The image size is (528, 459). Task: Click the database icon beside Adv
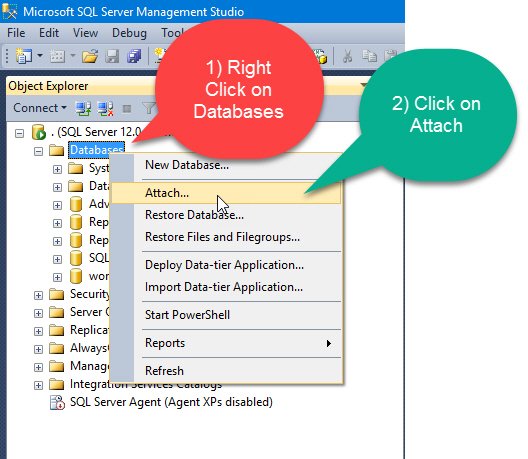(76, 204)
